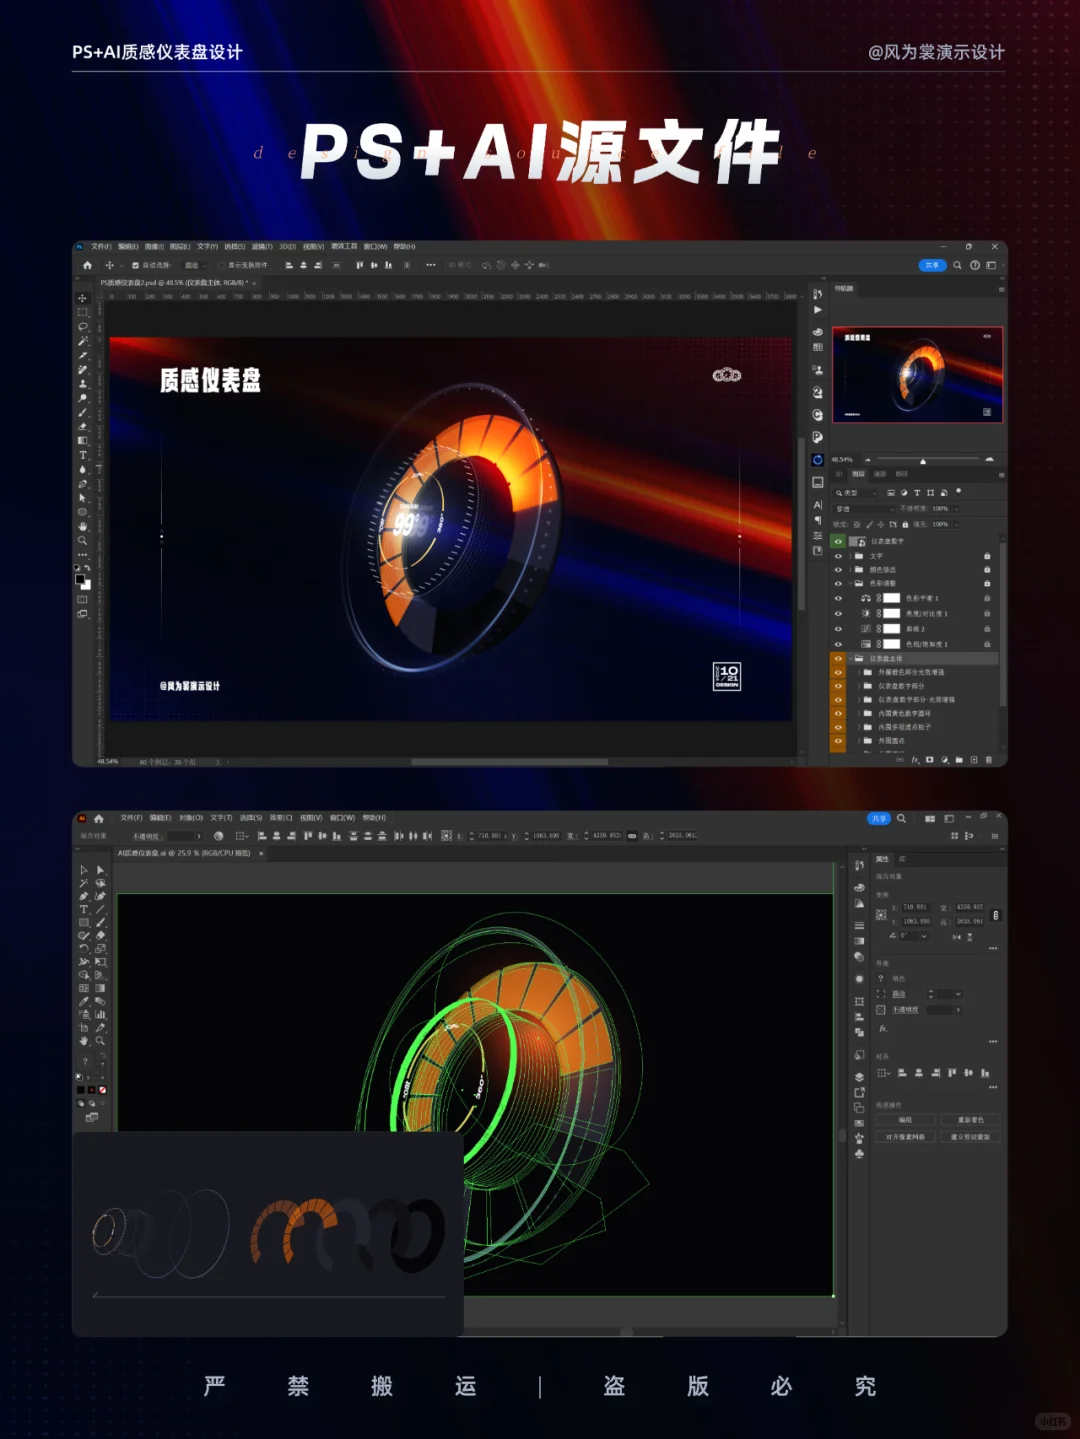
Task: Open the 图层 auto-select dropdown in options bar
Action: (x=196, y=265)
